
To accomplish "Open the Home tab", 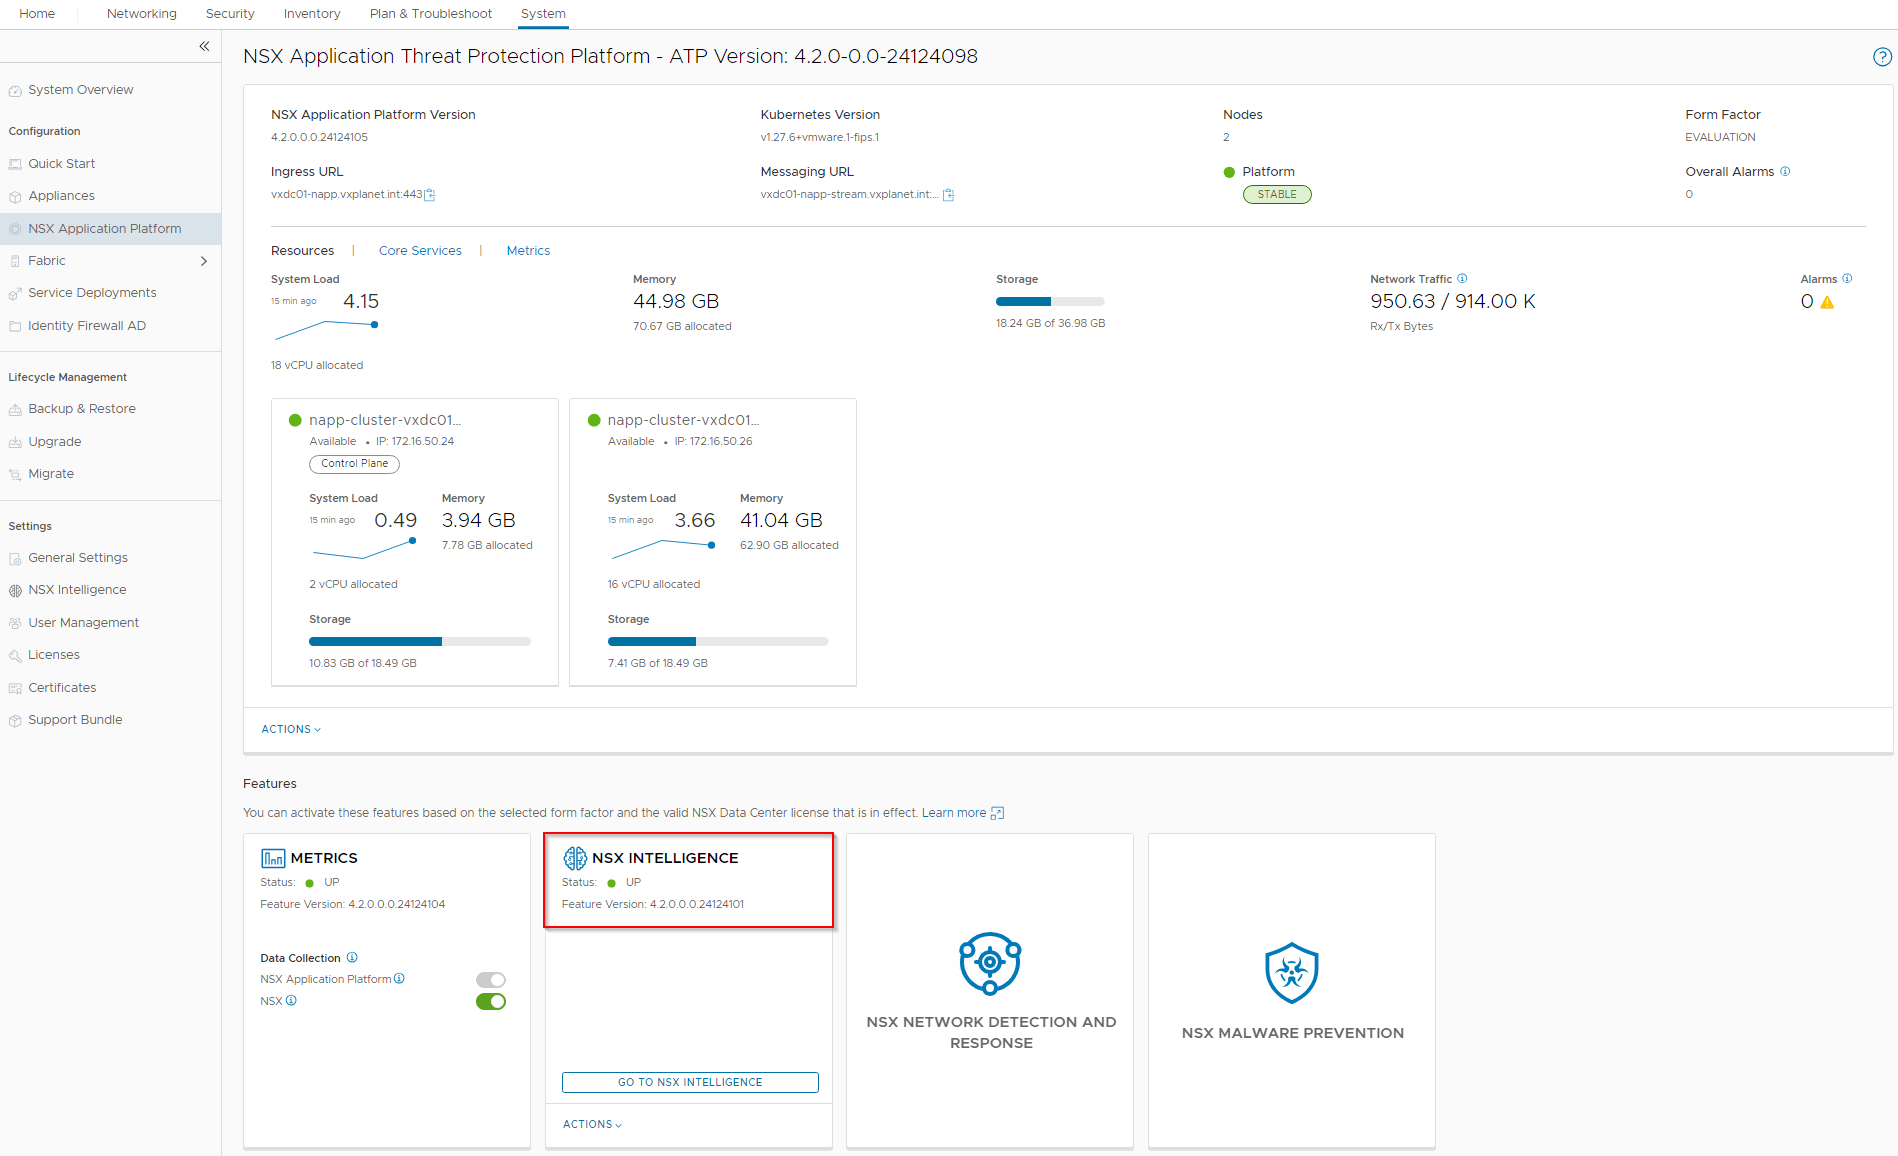I will pos(37,14).
